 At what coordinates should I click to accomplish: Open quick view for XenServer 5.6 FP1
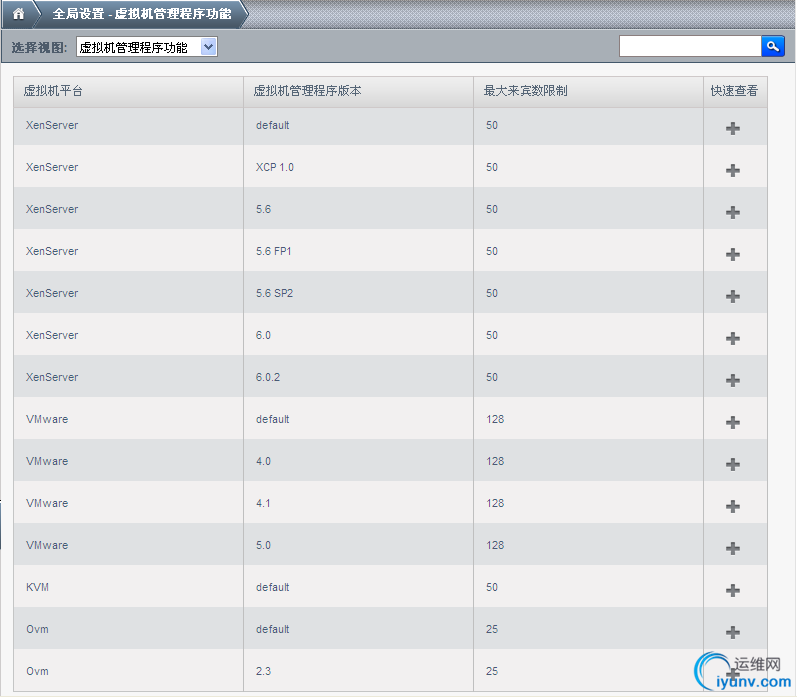(x=732, y=254)
